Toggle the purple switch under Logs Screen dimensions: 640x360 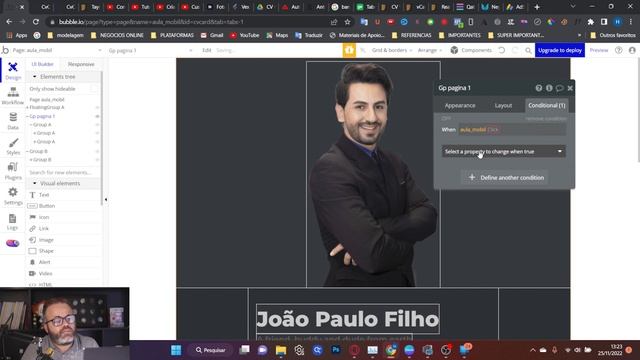coord(13,243)
